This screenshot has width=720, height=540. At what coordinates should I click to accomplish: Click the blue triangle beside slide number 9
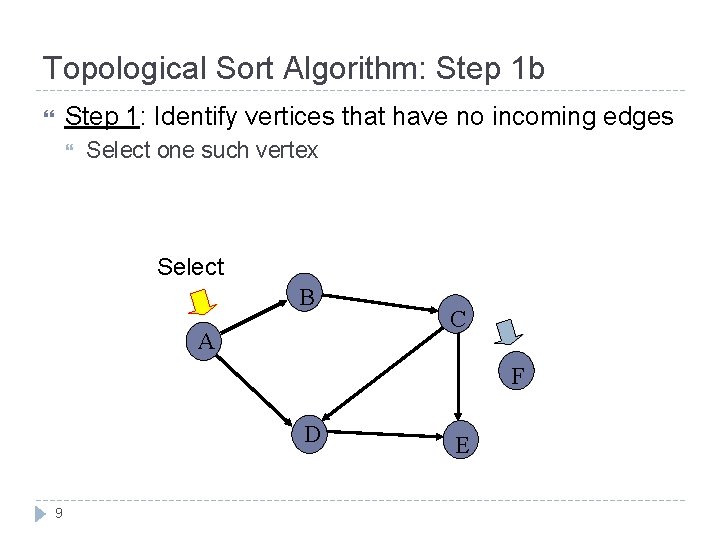coord(40,513)
